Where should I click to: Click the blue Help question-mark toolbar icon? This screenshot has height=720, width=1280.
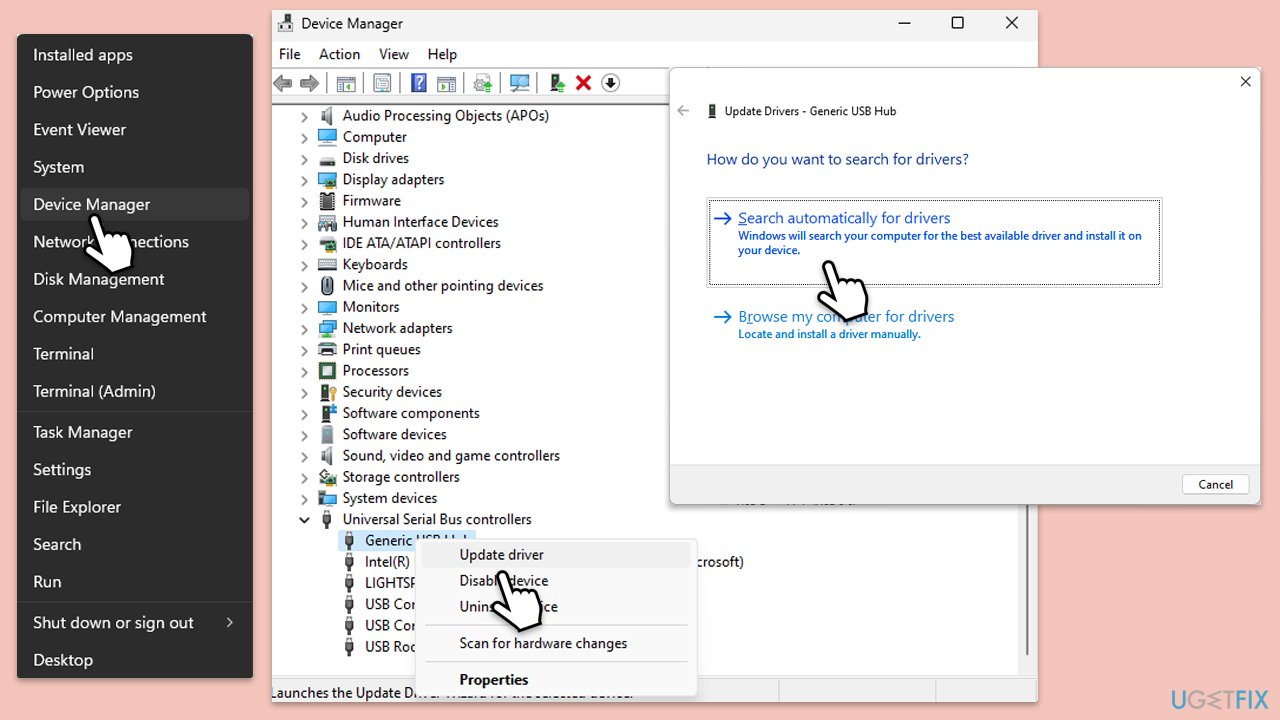(x=419, y=83)
